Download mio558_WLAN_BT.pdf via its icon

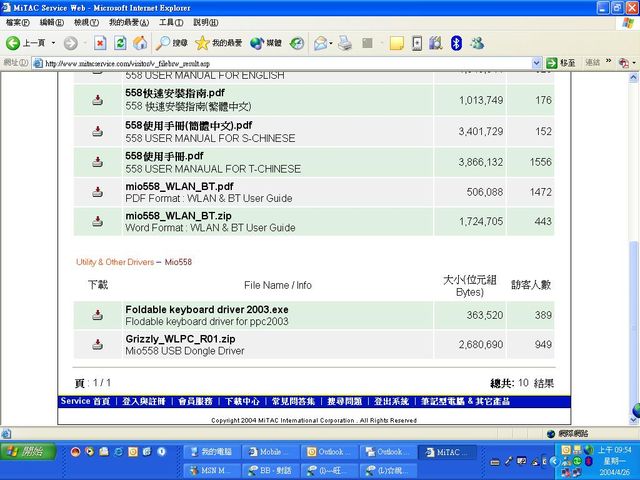(97, 192)
